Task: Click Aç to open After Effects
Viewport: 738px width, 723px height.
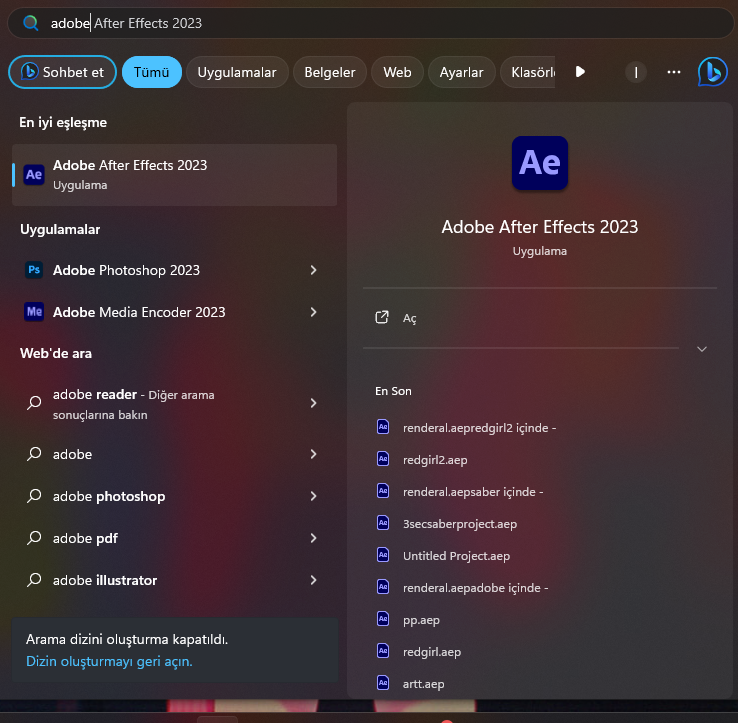Action: 409,318
